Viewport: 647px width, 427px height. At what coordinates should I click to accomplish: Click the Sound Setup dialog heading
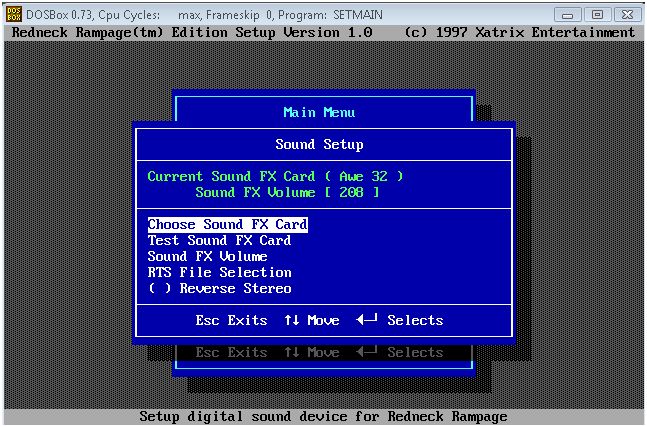(319, 144)
